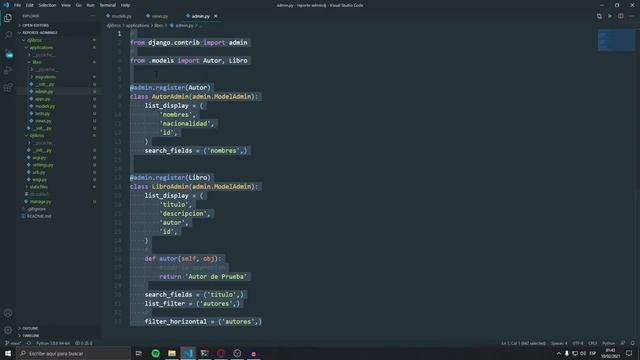Open apps.py in the explorer tree
Screen dimensions: 640x360
(x=42, y=99)
